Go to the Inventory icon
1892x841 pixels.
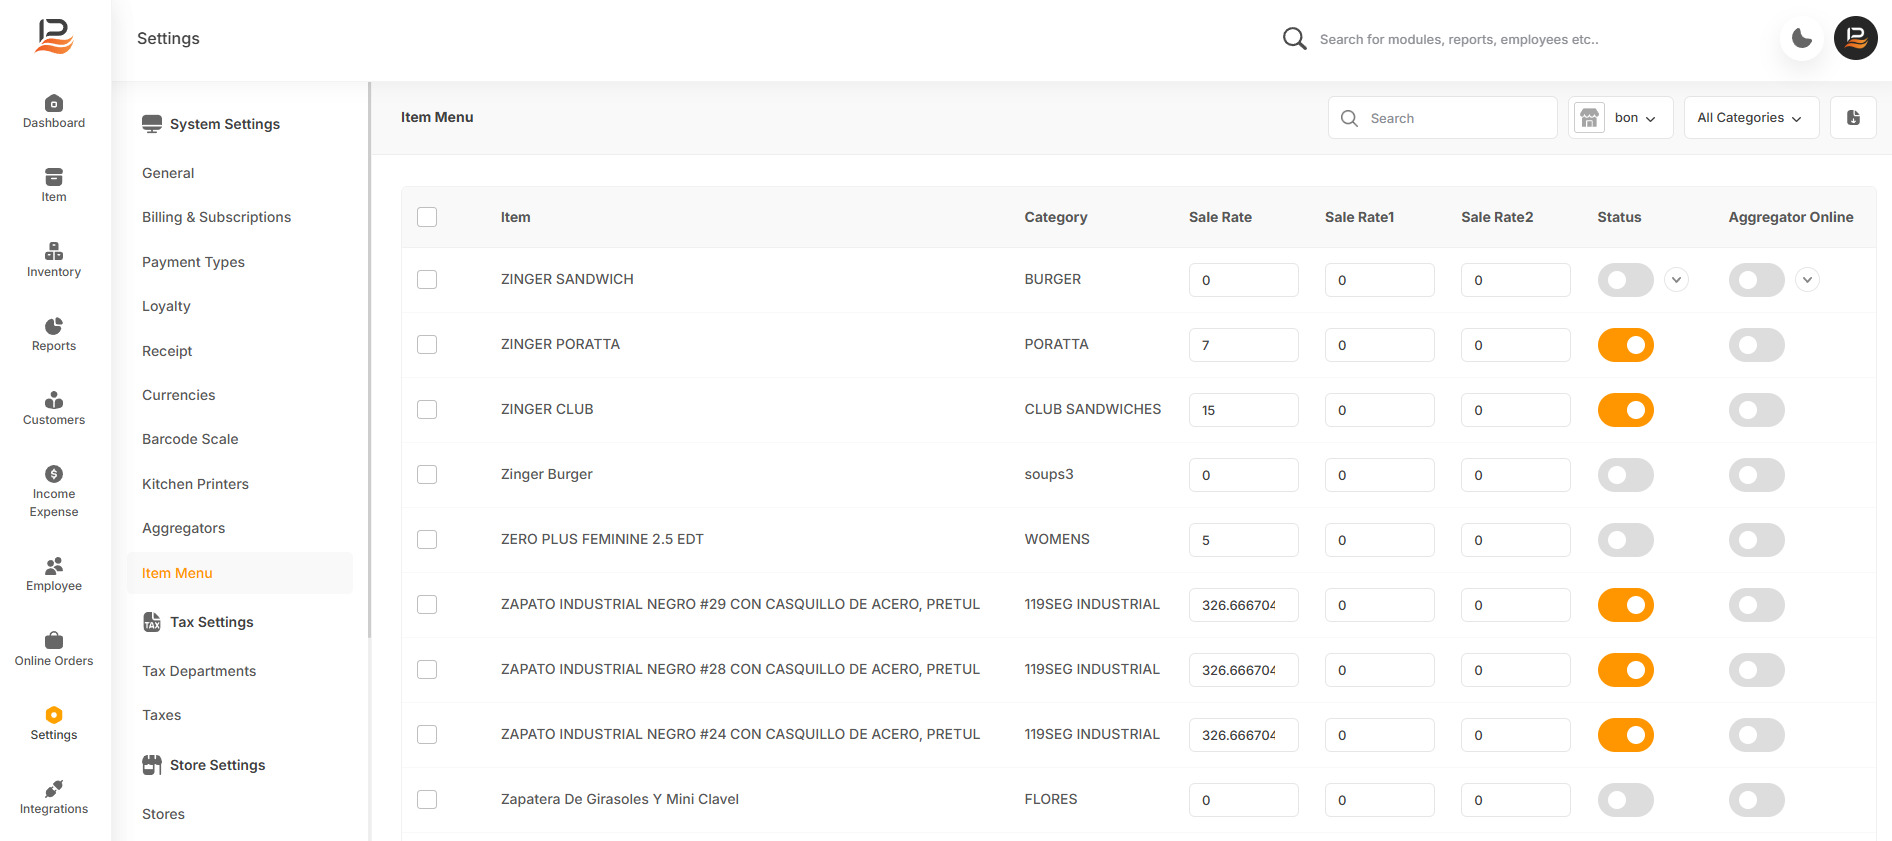(x=54, y=251)
